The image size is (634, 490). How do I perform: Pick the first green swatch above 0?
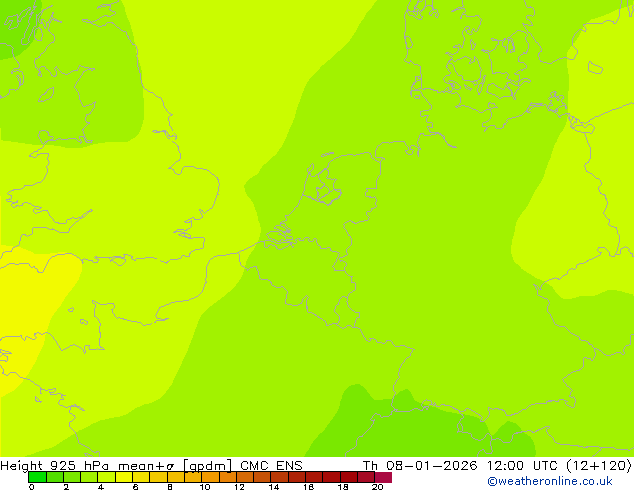[x=37, y=477]
